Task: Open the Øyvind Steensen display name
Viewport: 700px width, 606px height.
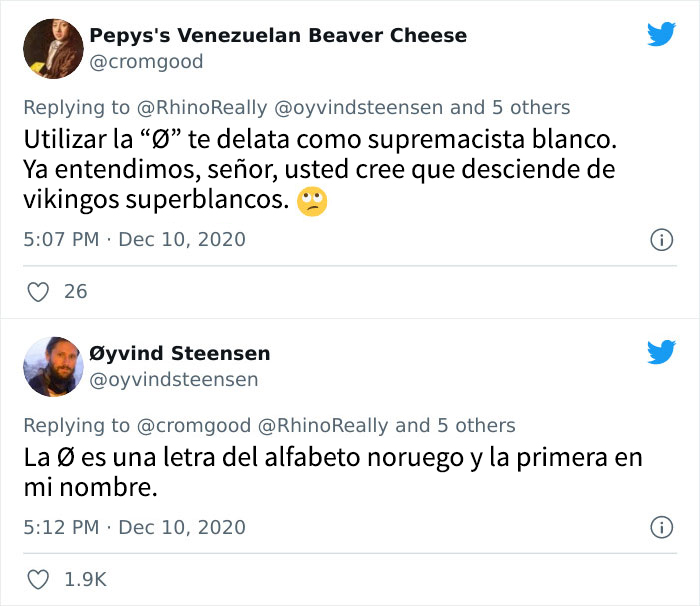Action: point(180,353)
